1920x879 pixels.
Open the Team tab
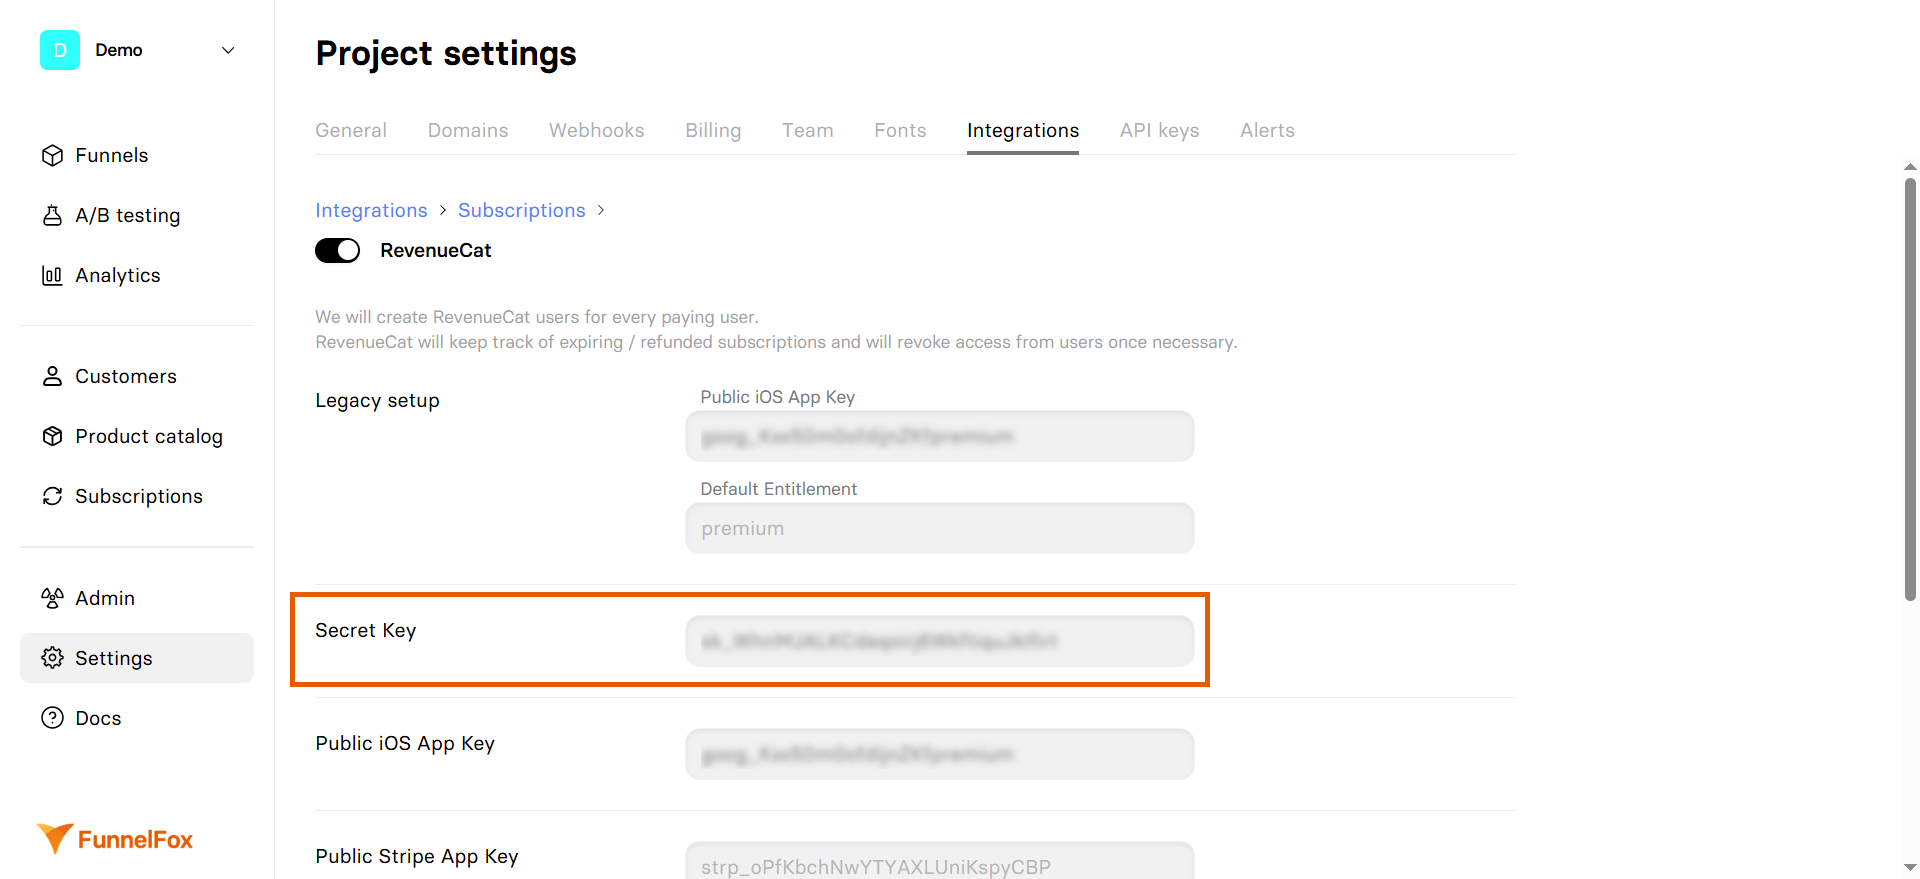coord(808,130)
